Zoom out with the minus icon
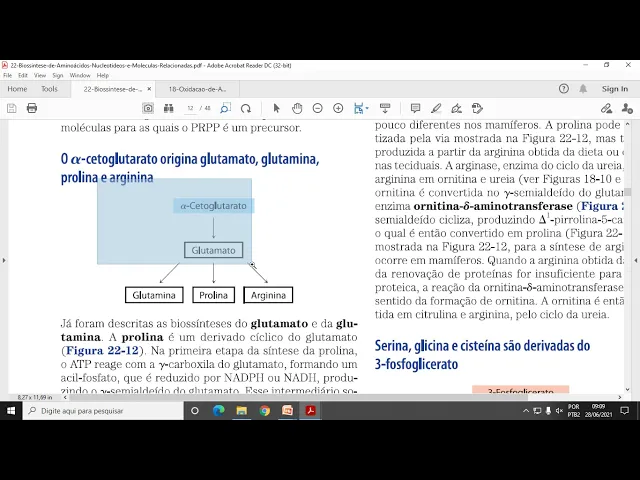The height and width of the screenshot is (480, 640). 318,108
